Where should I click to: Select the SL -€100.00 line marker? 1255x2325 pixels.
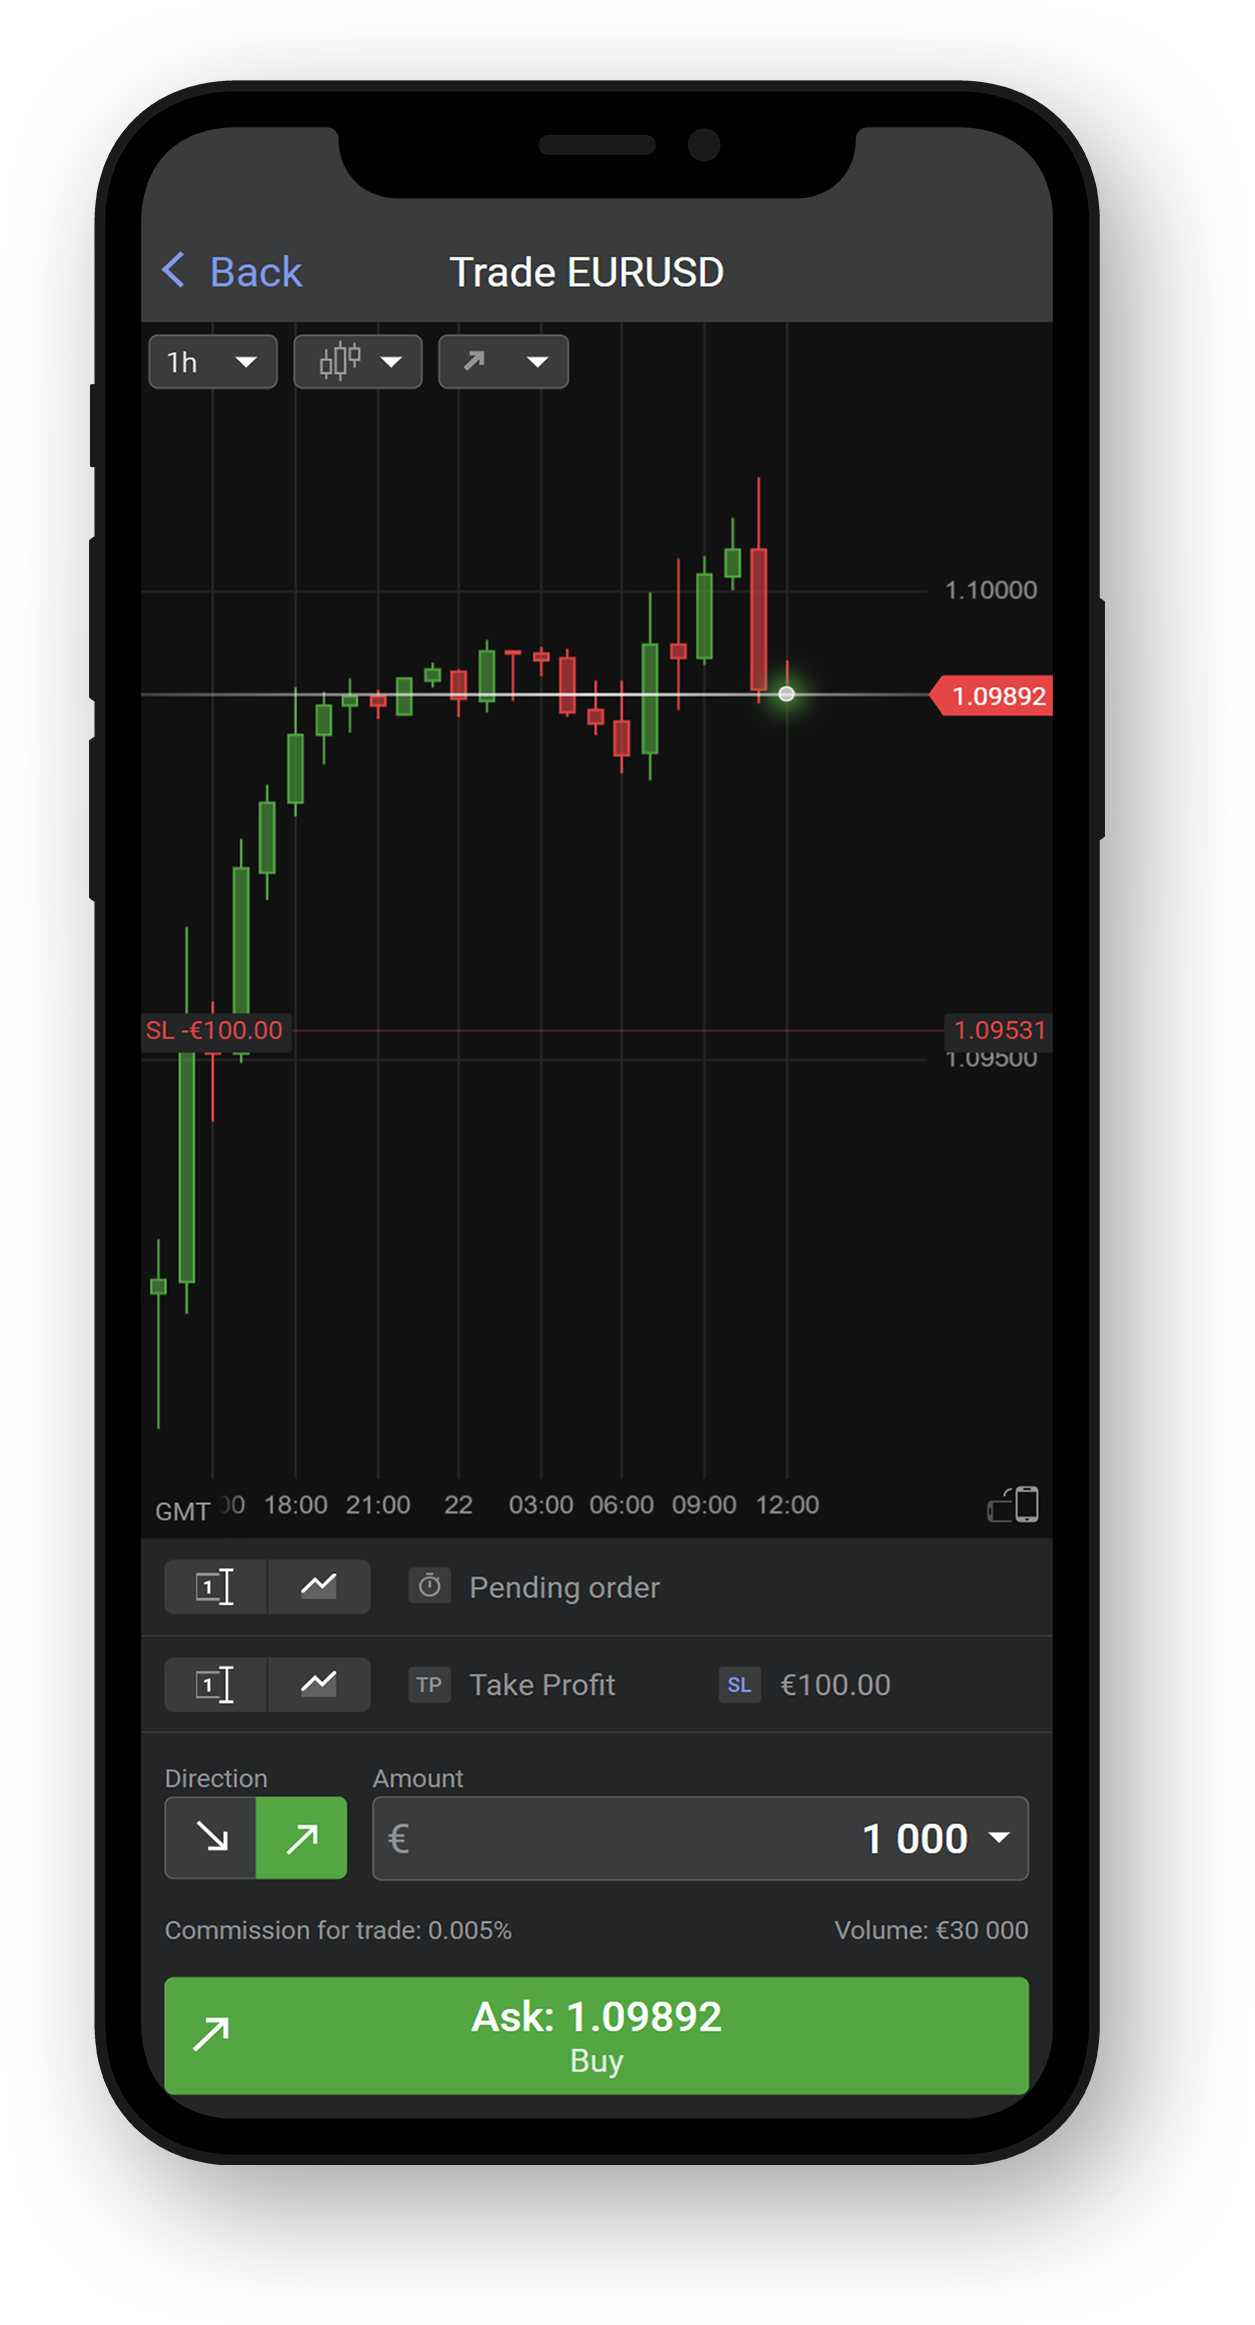pyautogui.click(x=216, y=1030)
